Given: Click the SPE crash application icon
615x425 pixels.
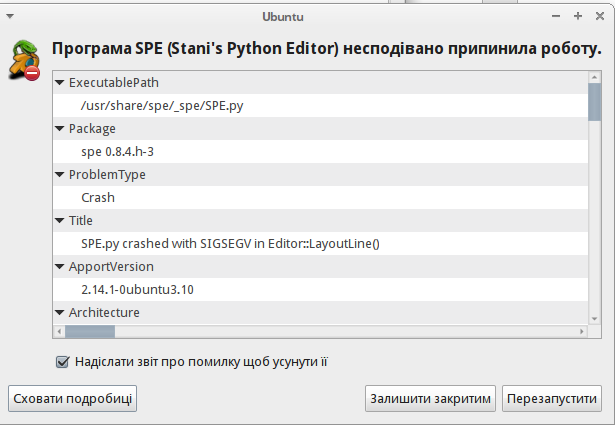Looking at the screenshot, I should pos(24,60).
